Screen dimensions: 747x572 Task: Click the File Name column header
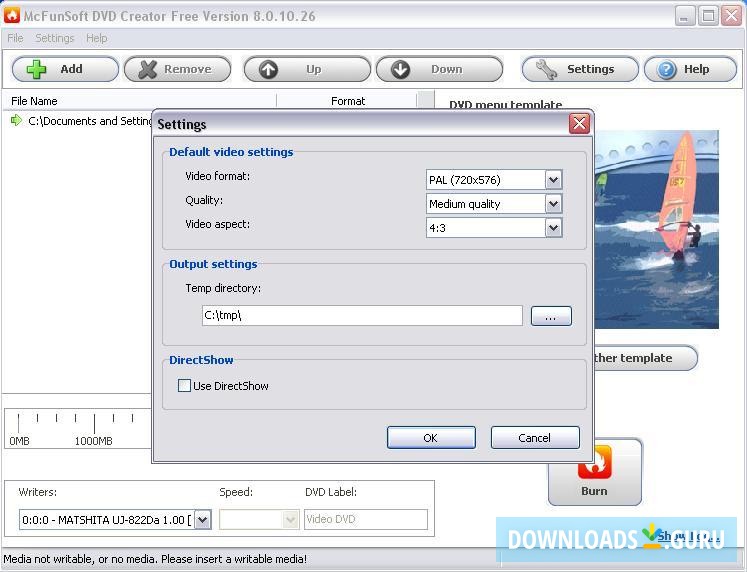140,101
